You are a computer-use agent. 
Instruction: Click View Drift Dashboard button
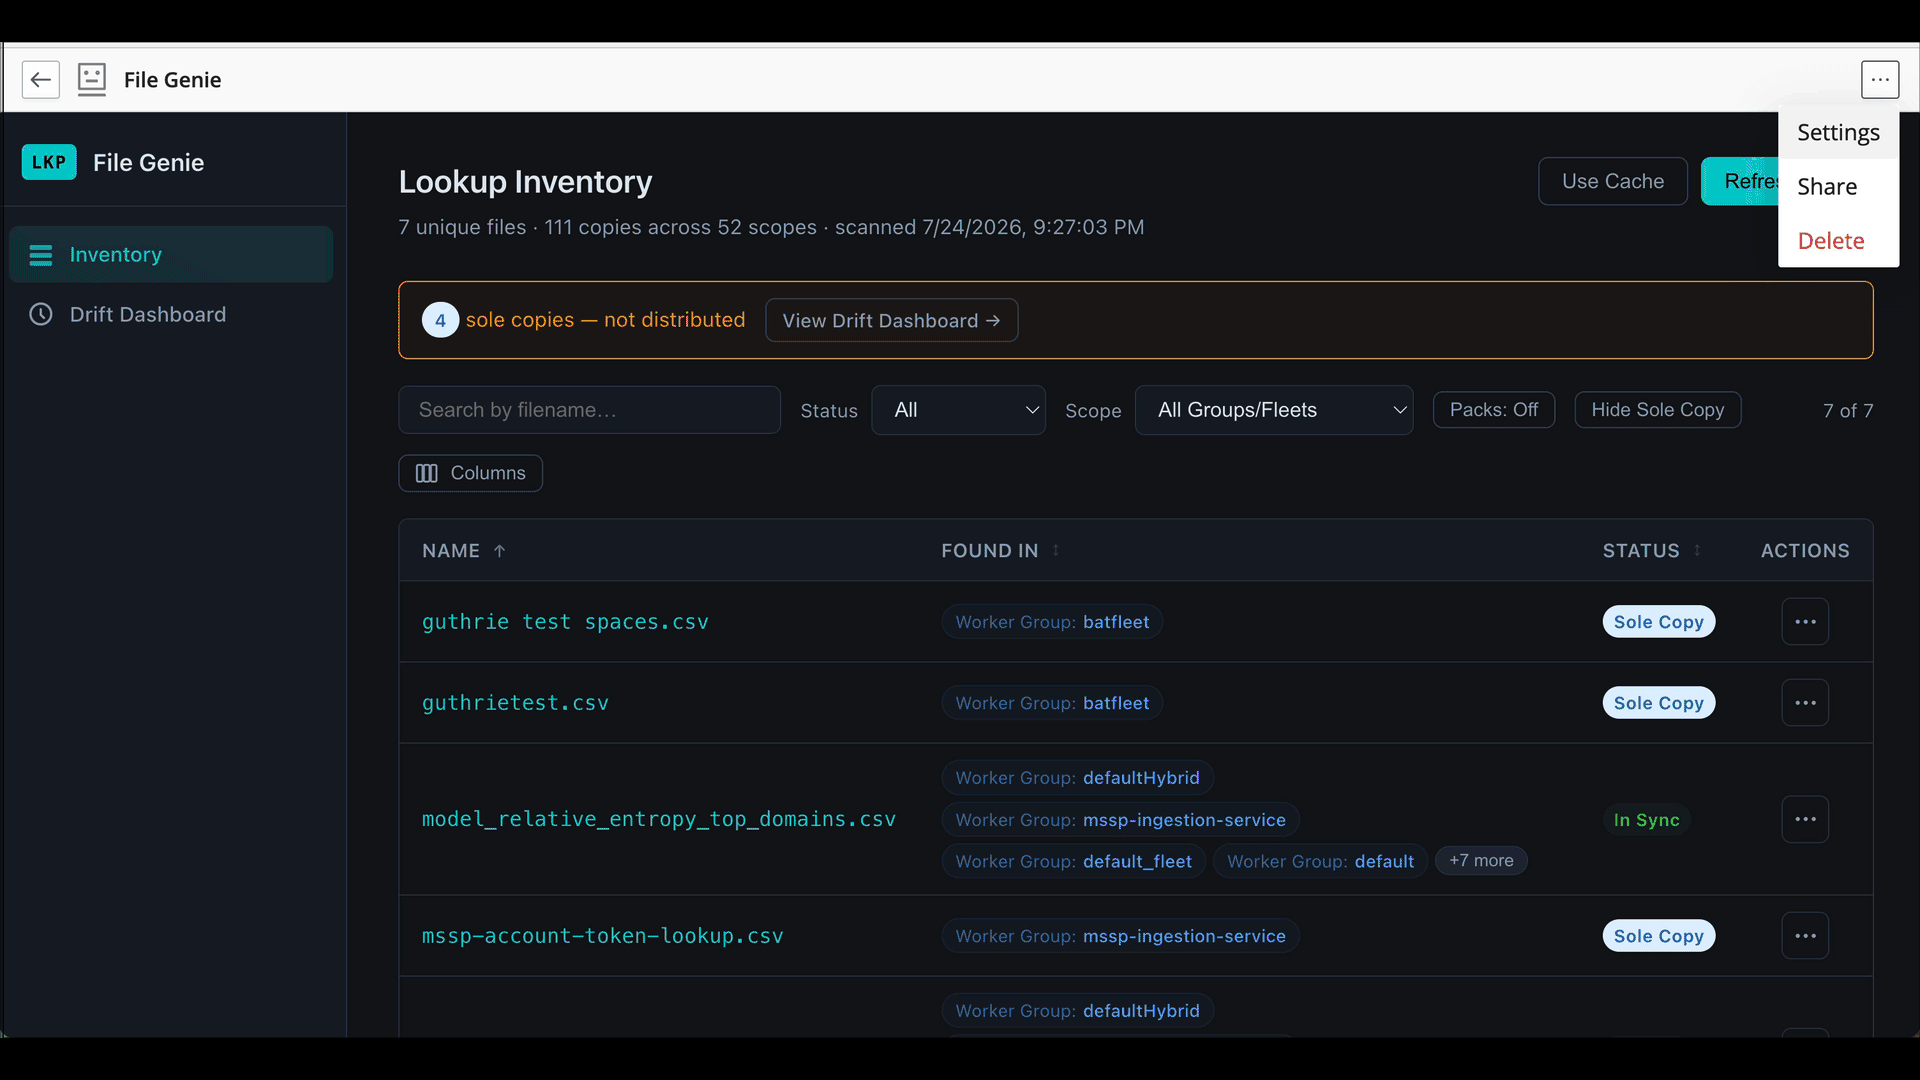point(892,320)
